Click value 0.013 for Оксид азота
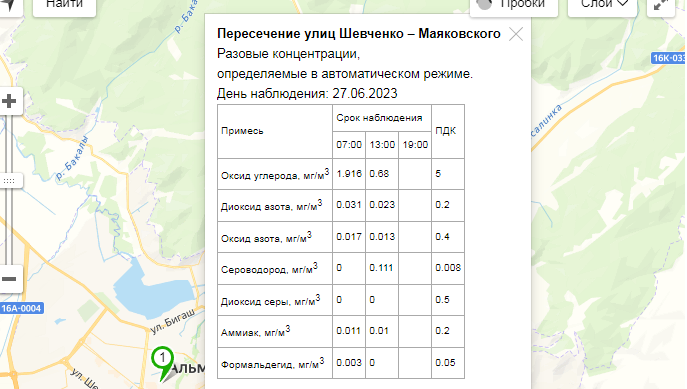Image resolution: width=687 pixels, height=389 pixels. pos(382,237)
